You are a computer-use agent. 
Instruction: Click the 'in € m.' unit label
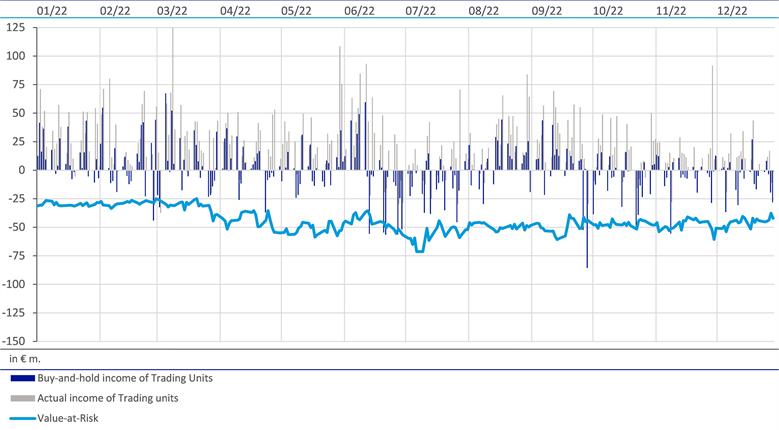coord(25,357)
